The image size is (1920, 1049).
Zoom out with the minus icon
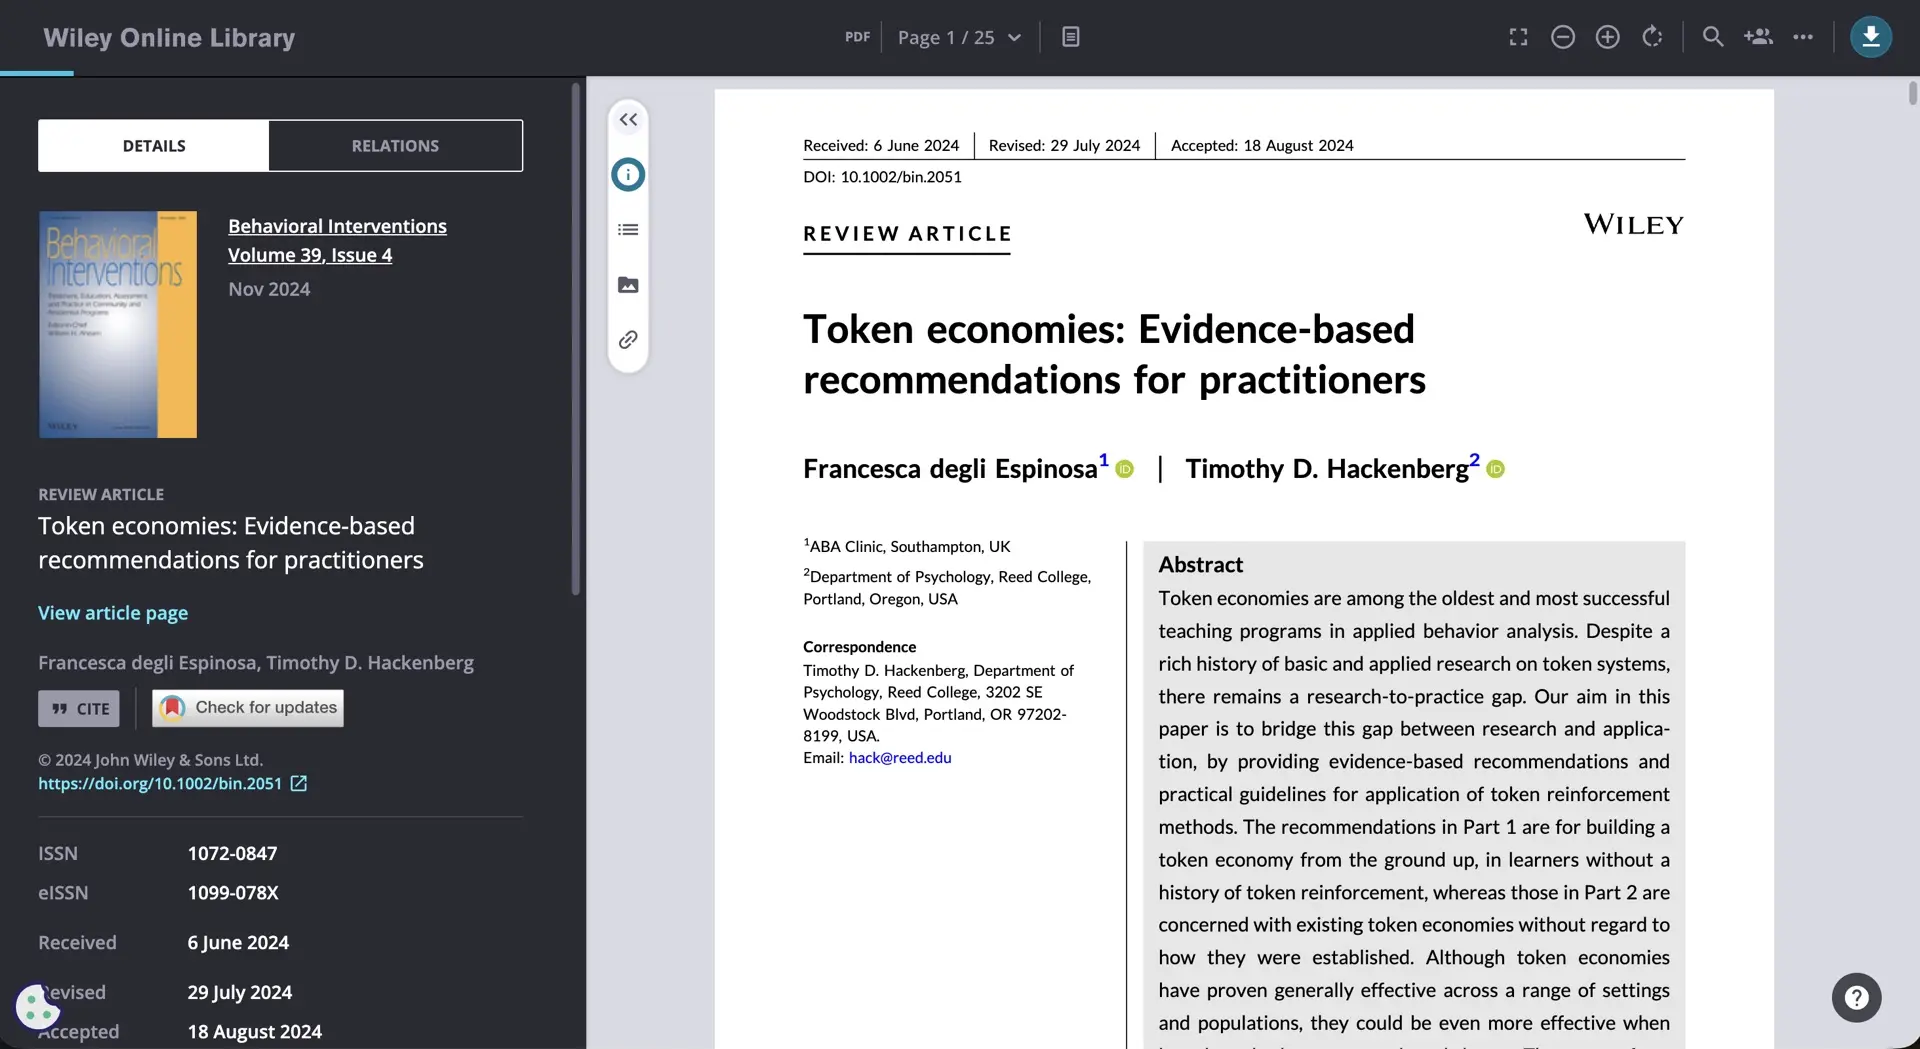1562,37
